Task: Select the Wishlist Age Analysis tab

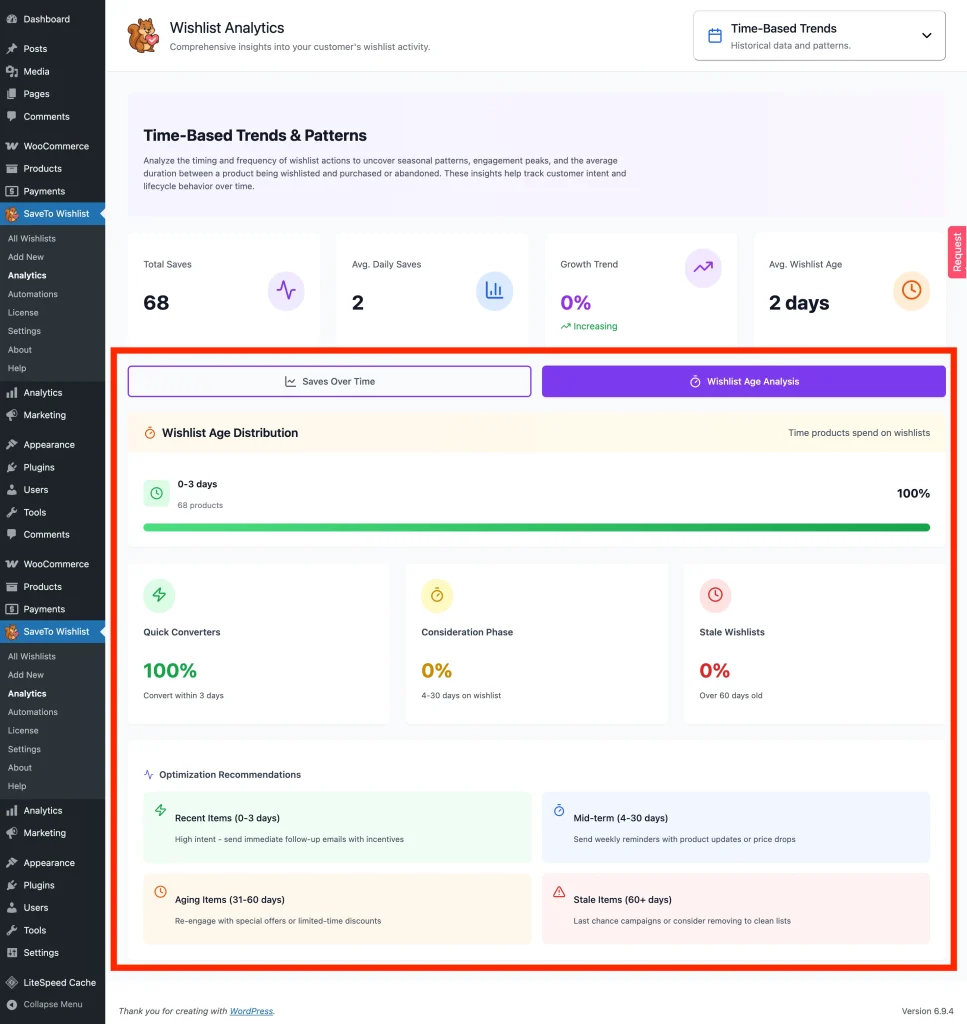Action: pos(743,381)
